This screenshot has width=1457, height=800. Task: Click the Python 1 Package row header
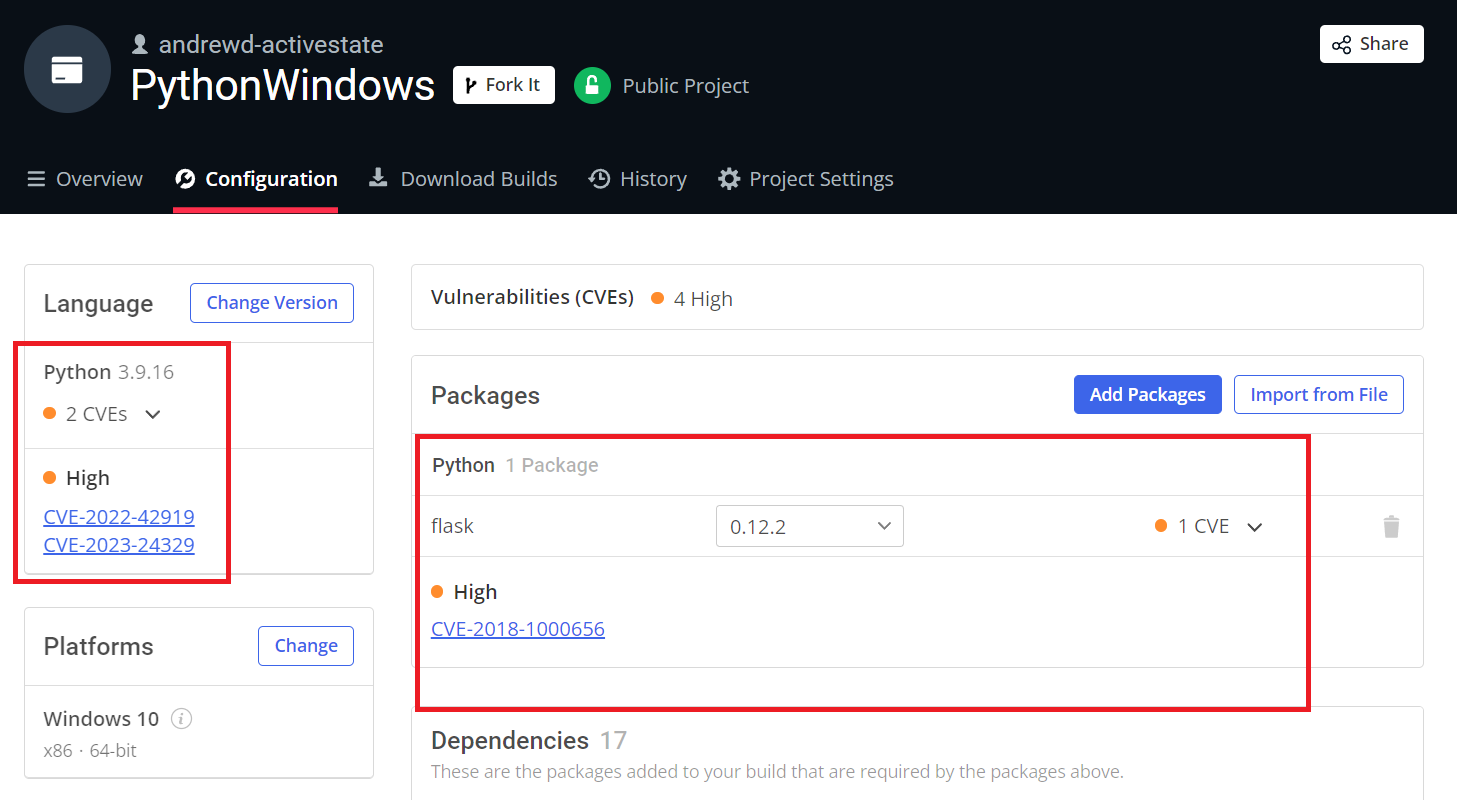(515, 465)
